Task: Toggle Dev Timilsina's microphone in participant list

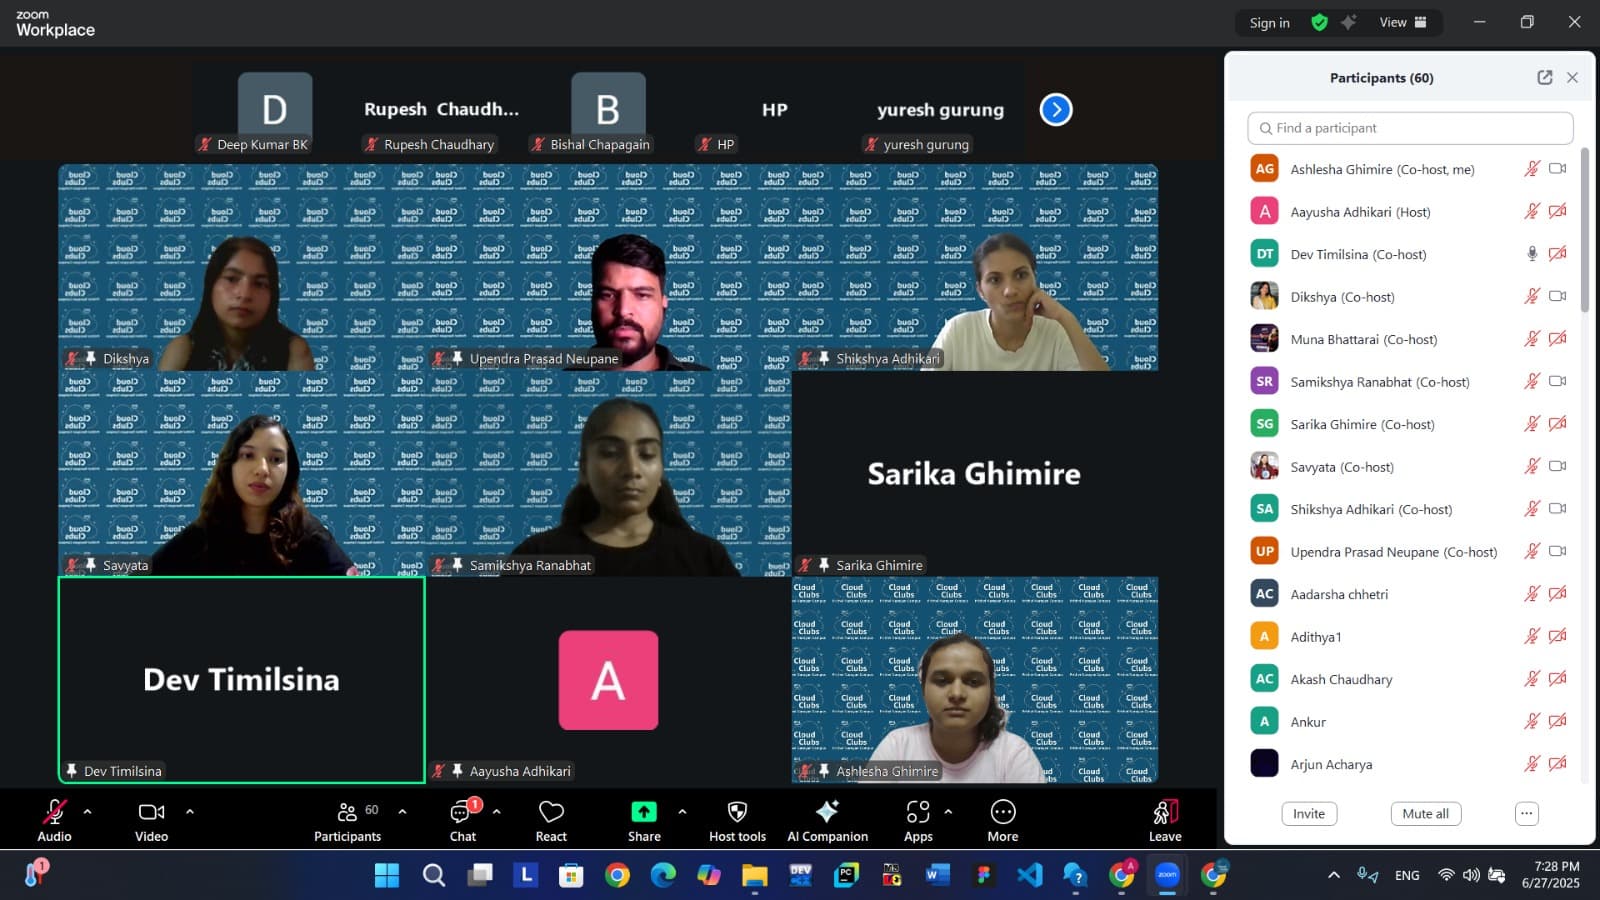Action: point(1531,254)
